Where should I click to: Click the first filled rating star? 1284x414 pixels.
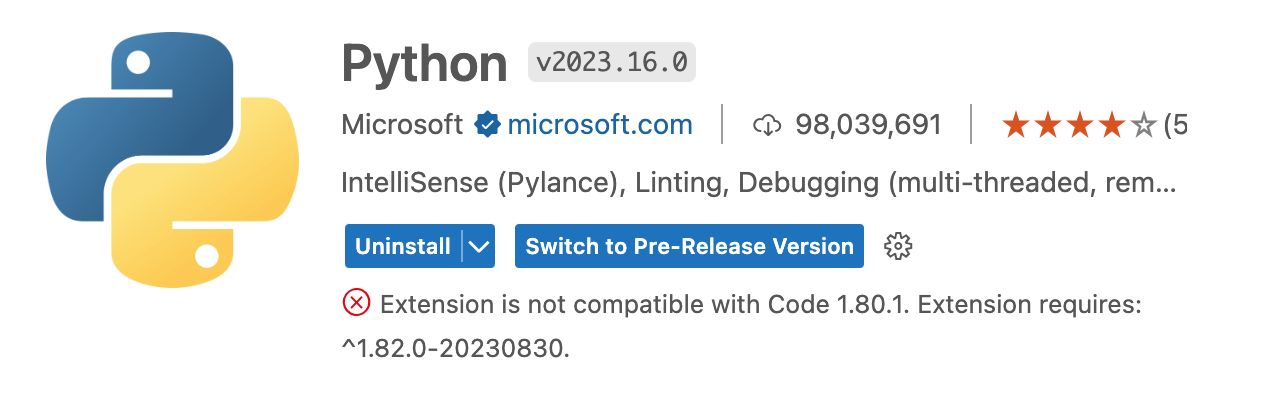coord(1016,124)
